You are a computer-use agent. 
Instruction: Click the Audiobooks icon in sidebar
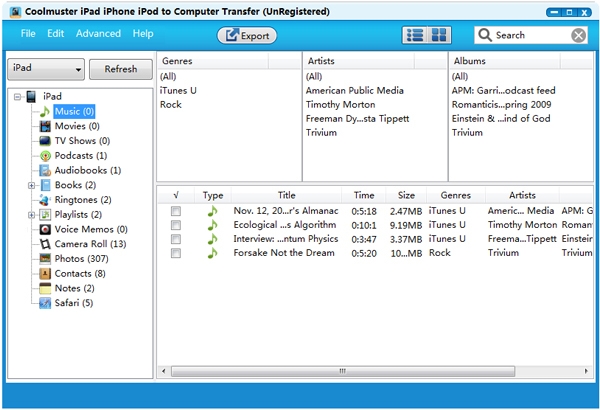(x=45, y=170)
